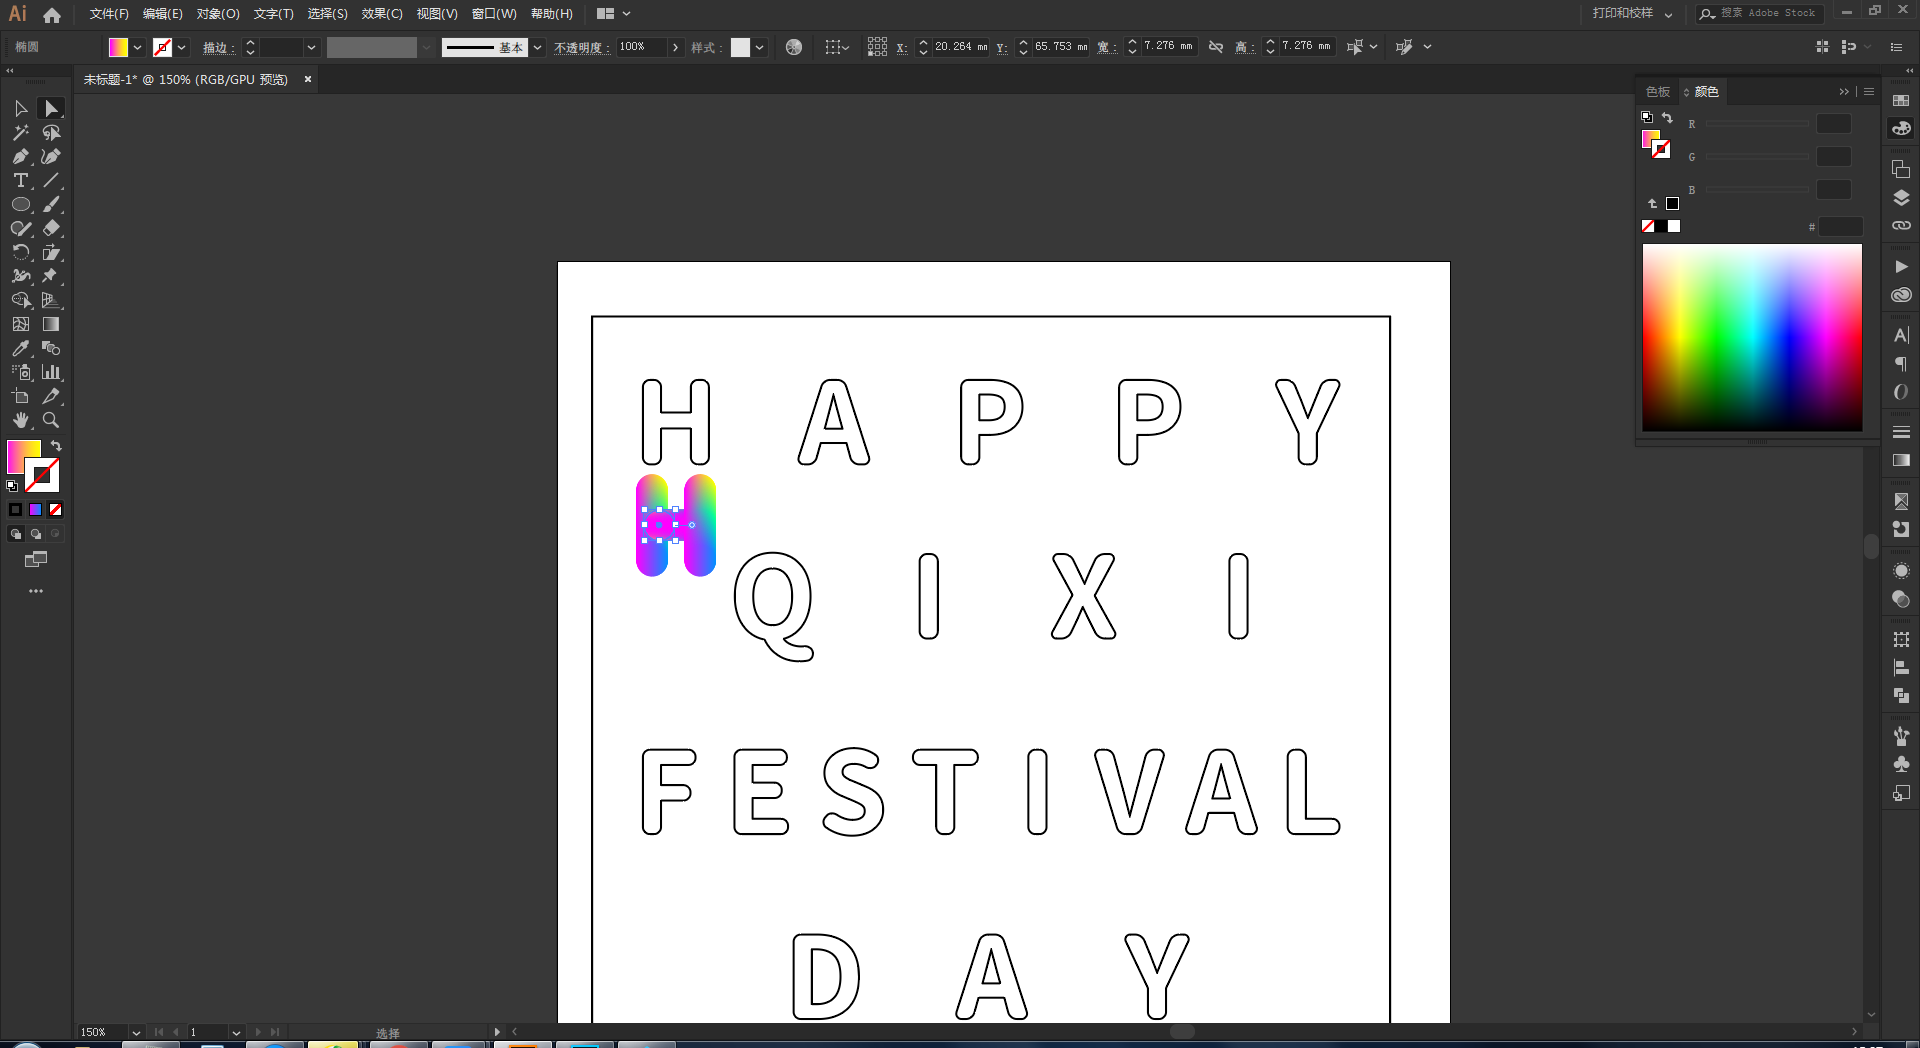Select the Pen tool
The width and height of the screenshot is (1920, 1048).
point(20,156)
